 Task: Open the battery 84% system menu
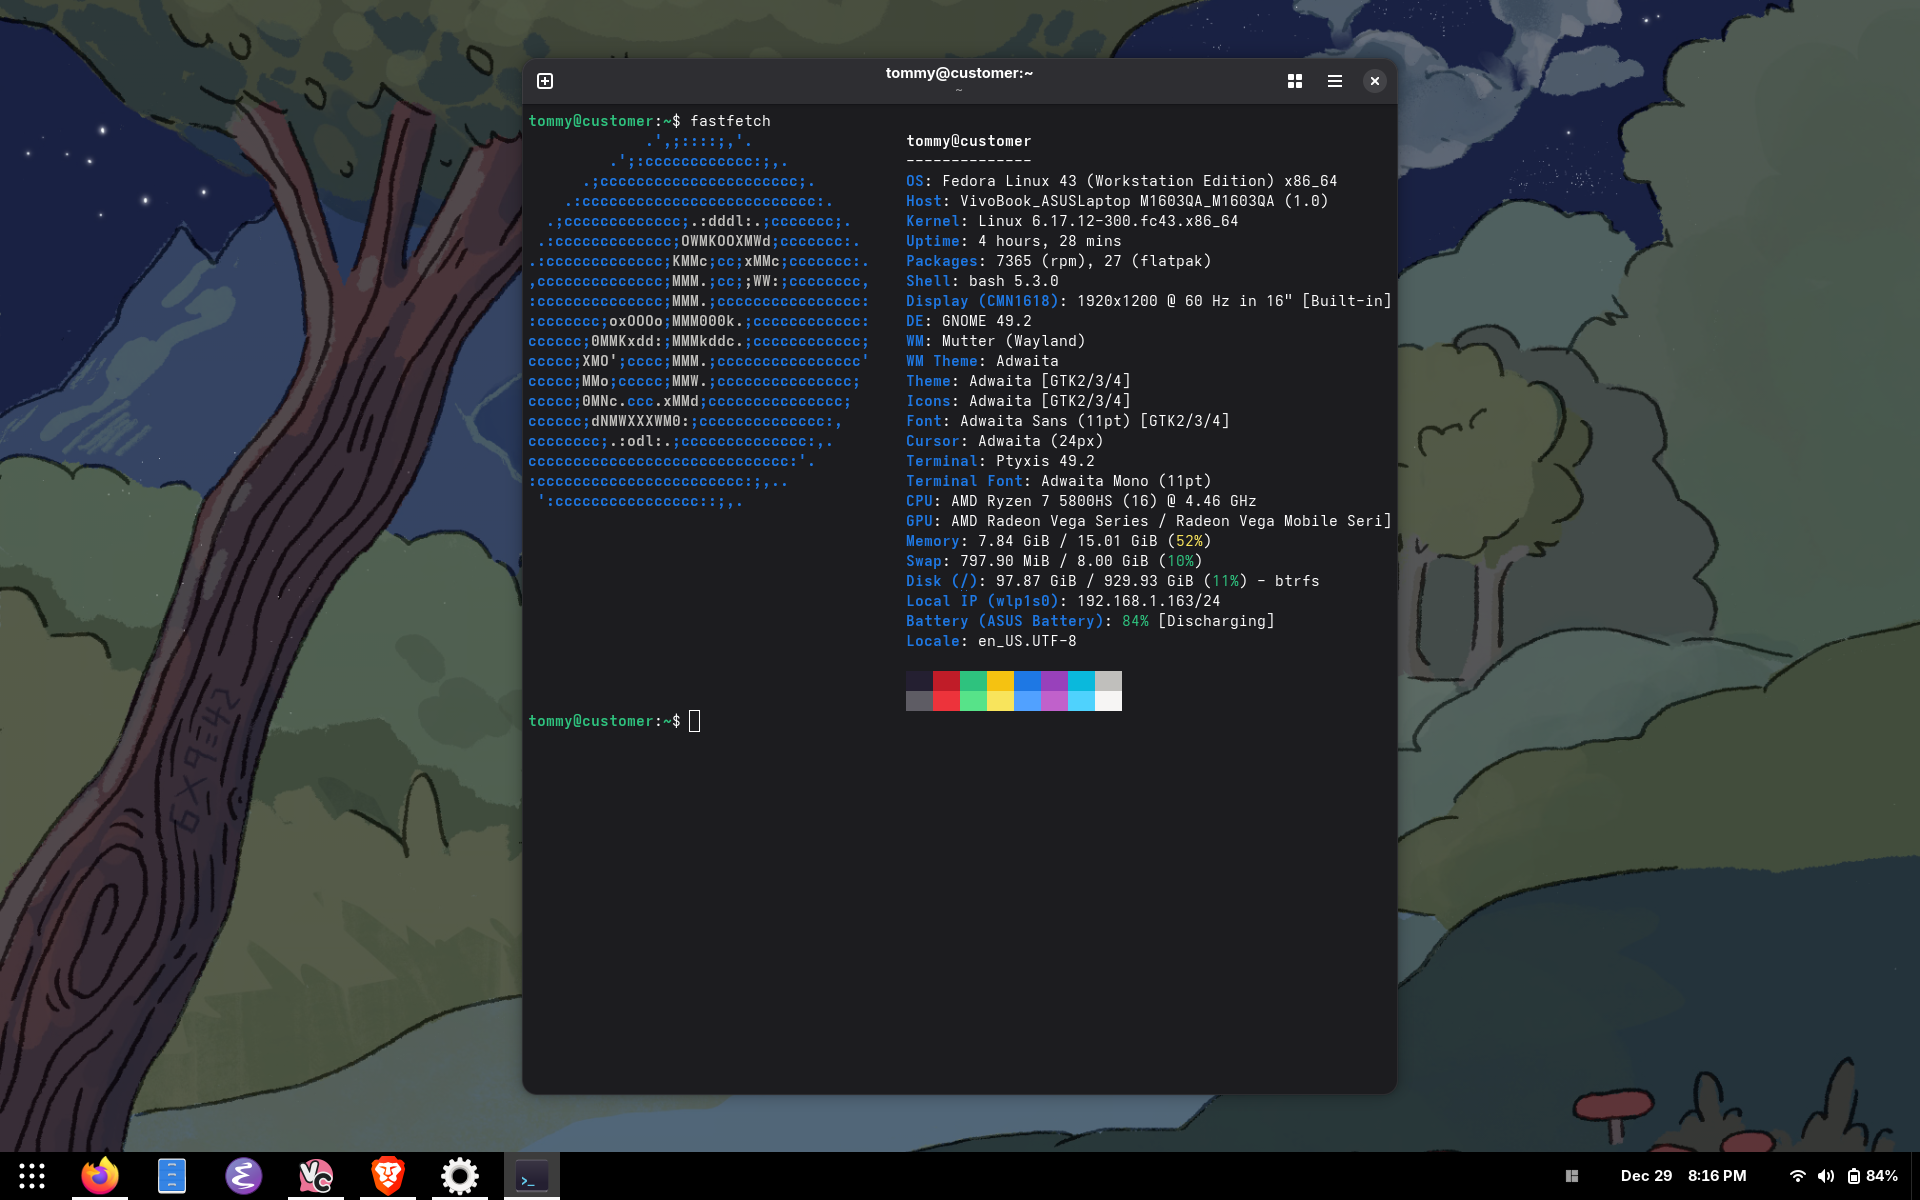point(1872,1176)
